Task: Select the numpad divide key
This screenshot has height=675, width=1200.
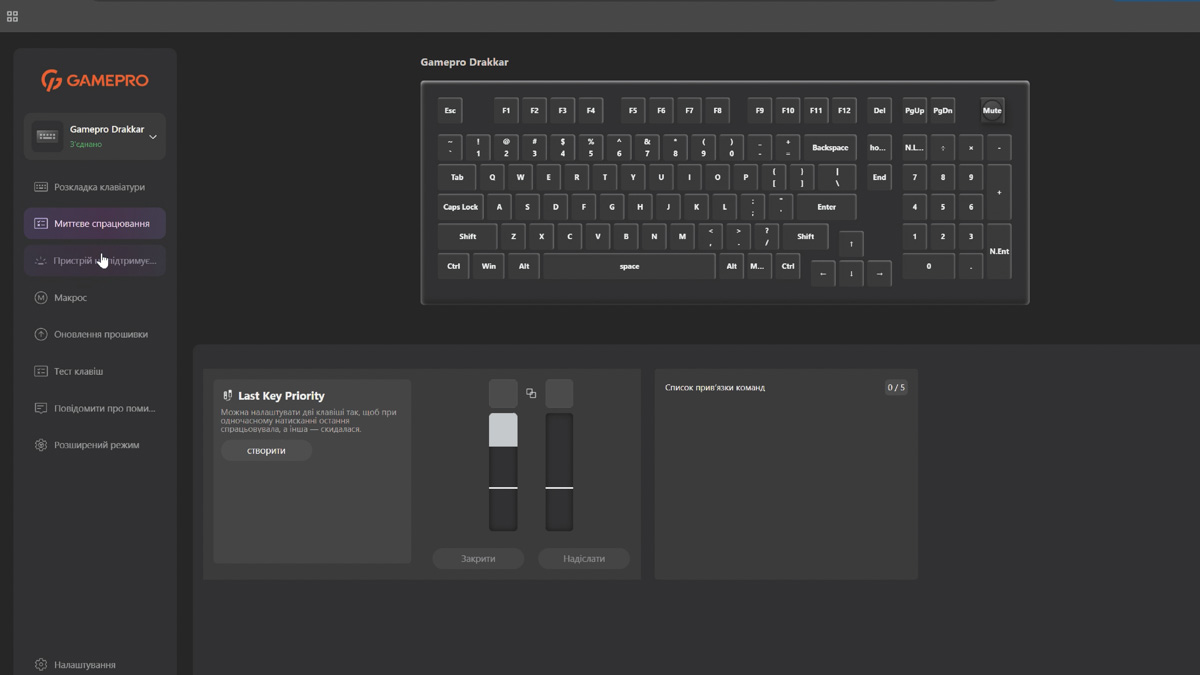Action: tap(942, 148)
